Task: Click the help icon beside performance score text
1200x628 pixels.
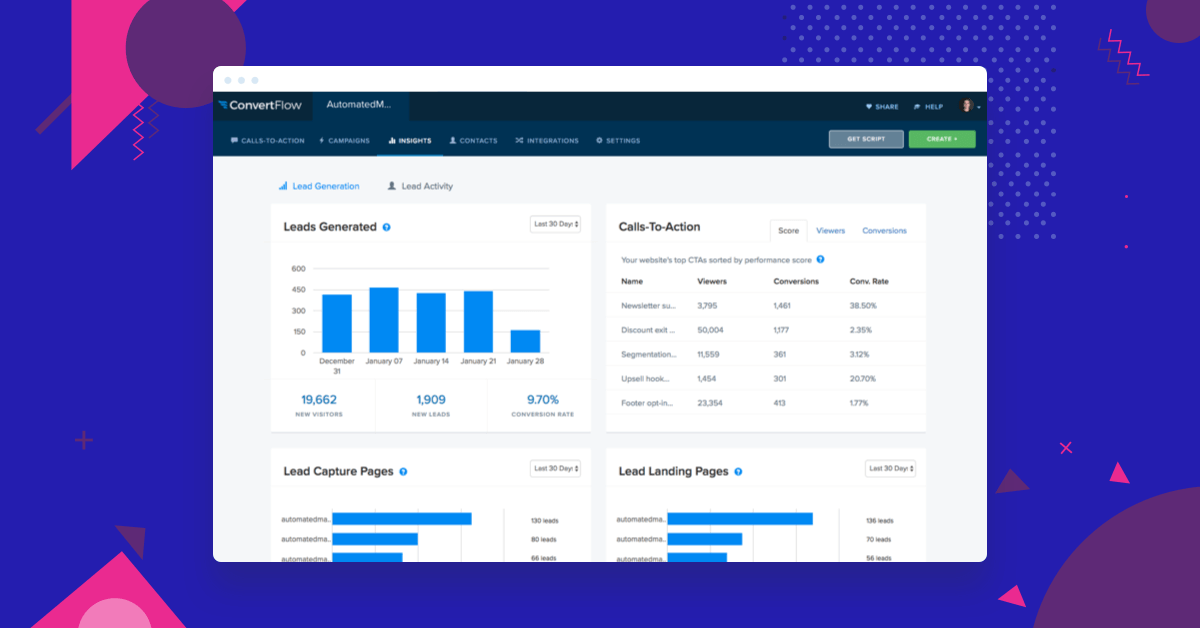Action: (x=819, y=258)
